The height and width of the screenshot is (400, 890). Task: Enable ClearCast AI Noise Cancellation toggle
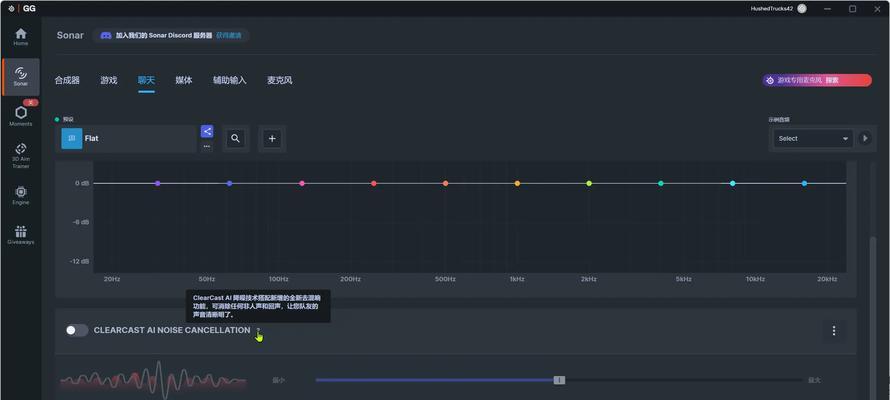[x=77, y=330]
